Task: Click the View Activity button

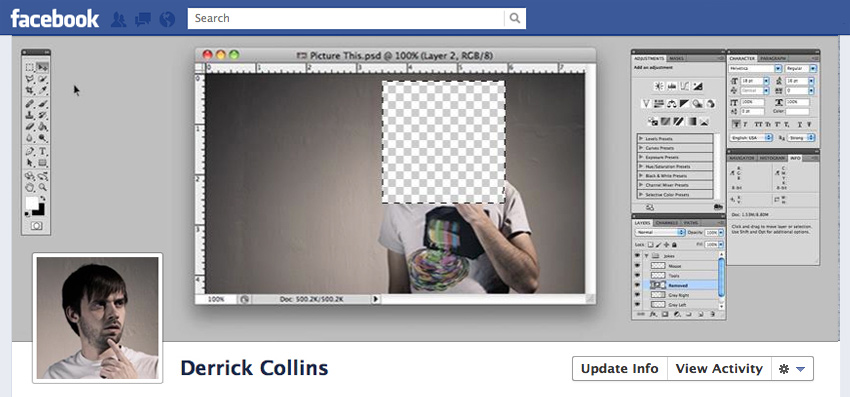Action: click(x=719, y=369)
